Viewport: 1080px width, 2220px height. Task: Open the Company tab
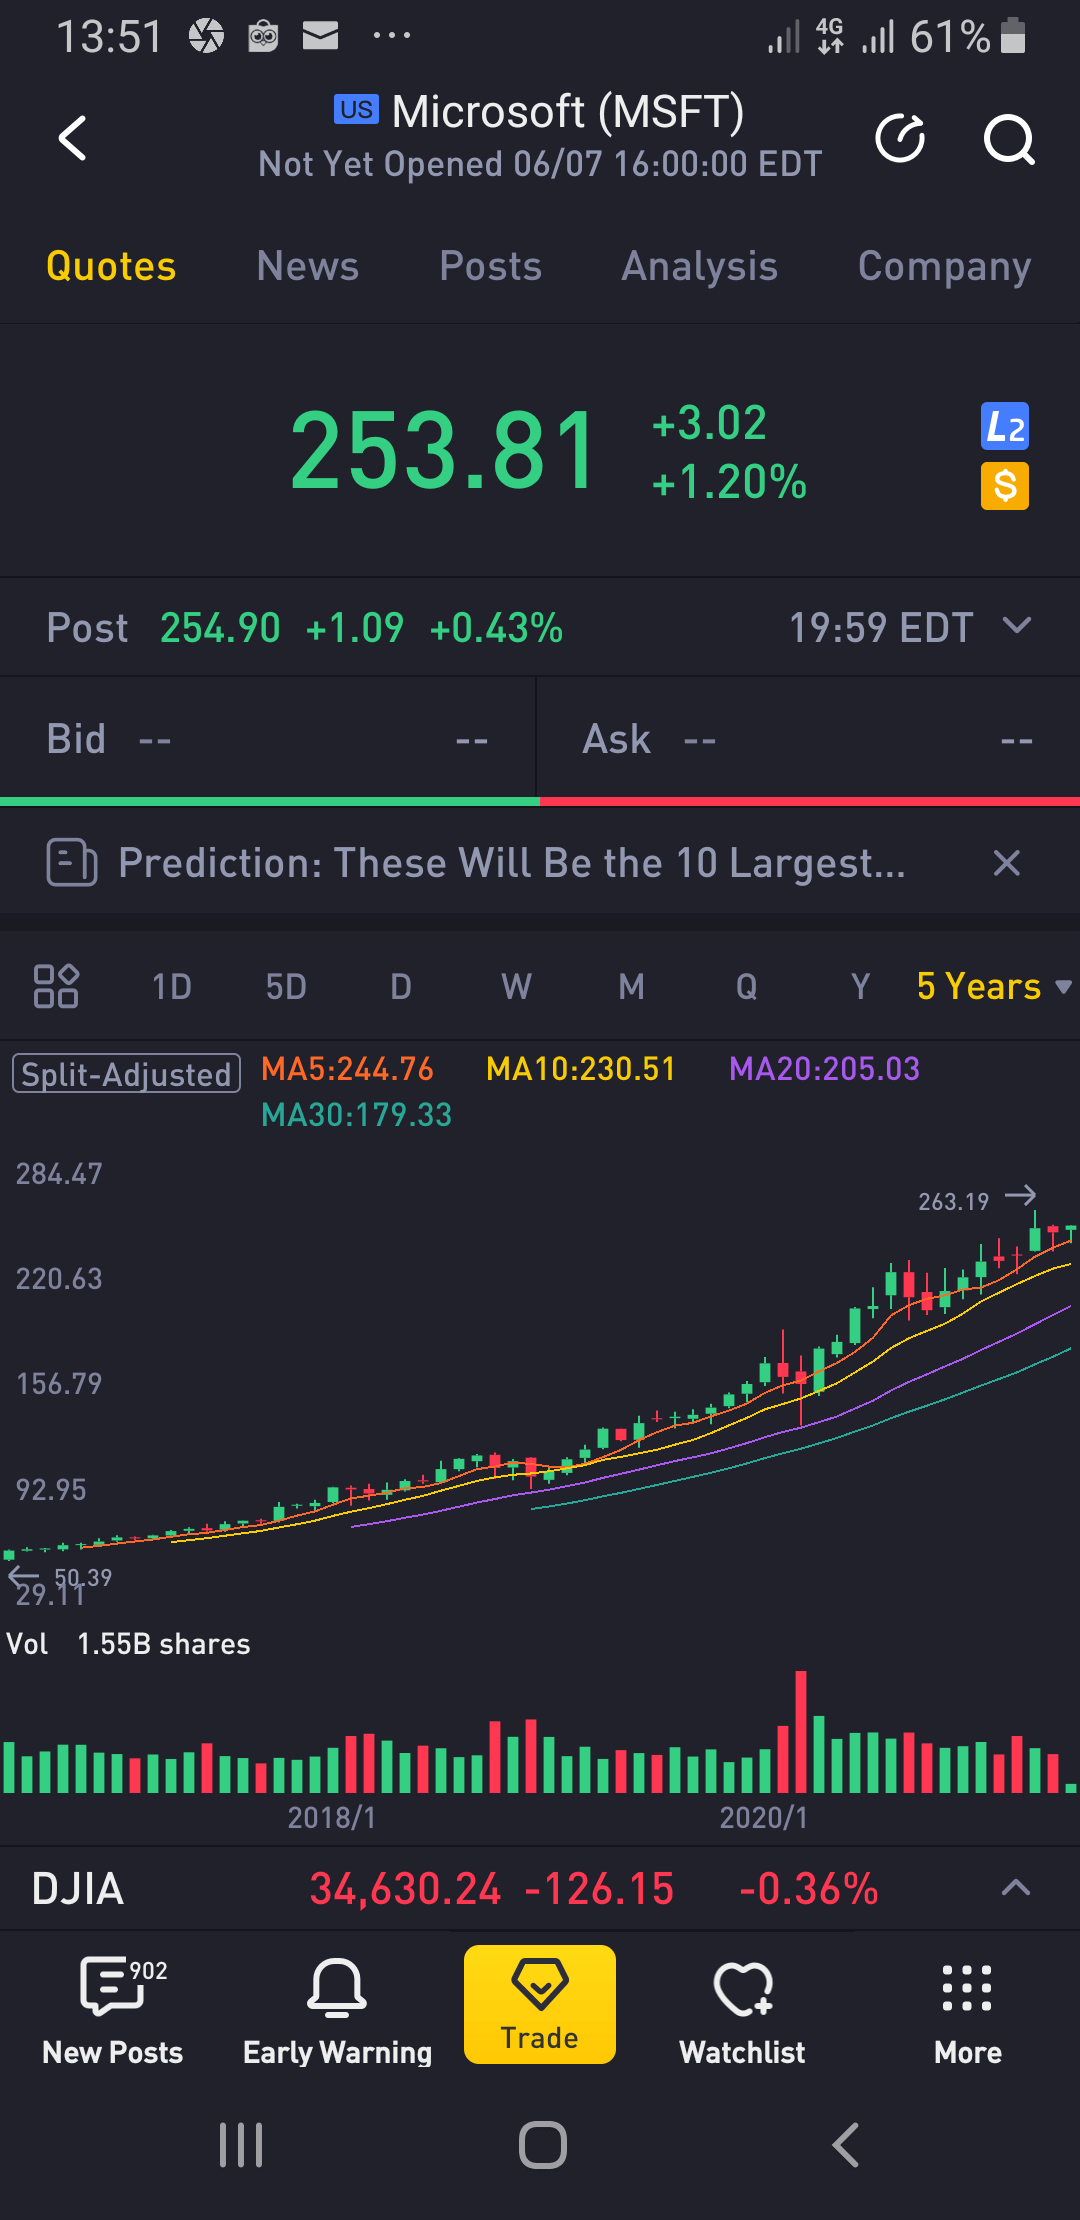click(943, 266)
